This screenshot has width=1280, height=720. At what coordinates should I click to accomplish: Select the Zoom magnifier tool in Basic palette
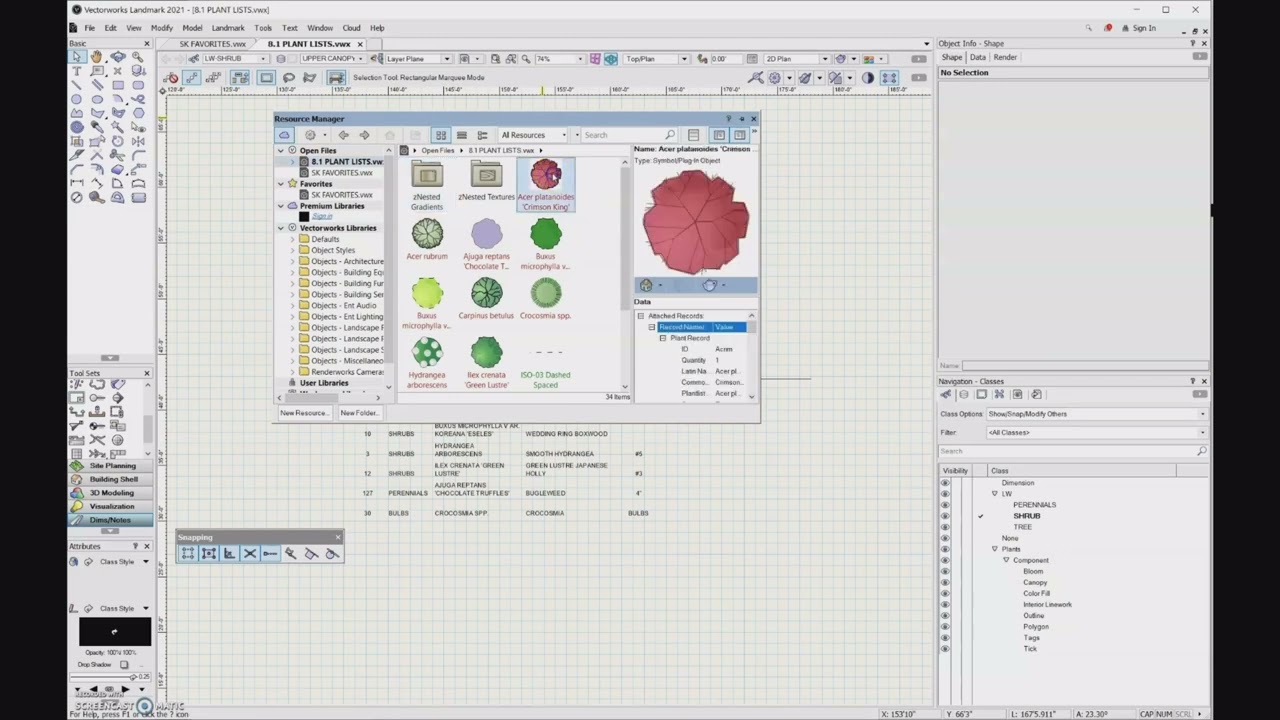click(138, 57)
